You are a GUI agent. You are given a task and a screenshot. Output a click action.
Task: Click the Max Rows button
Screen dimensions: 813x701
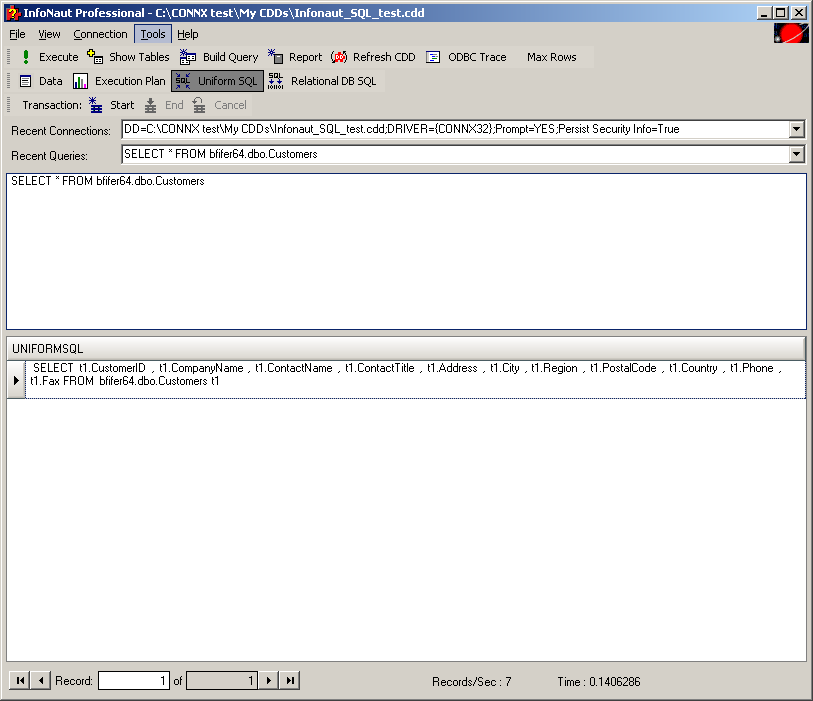click(552, 57)
